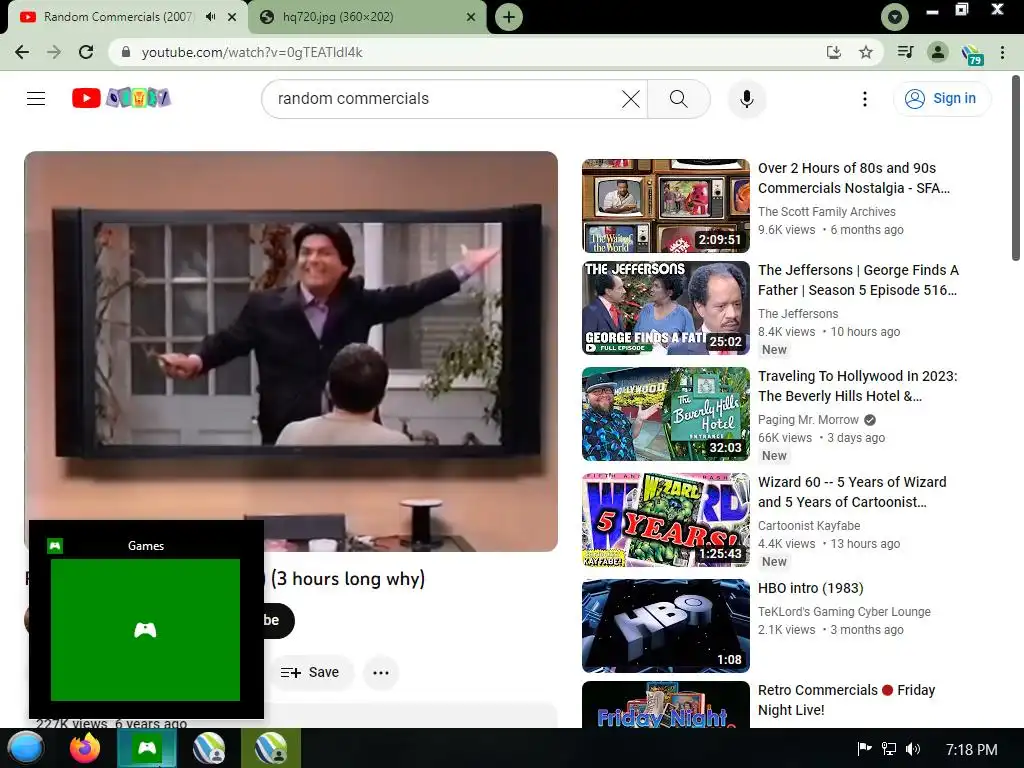
Task: Visit The Scott Family Archives channel
Action: [827, 212]
